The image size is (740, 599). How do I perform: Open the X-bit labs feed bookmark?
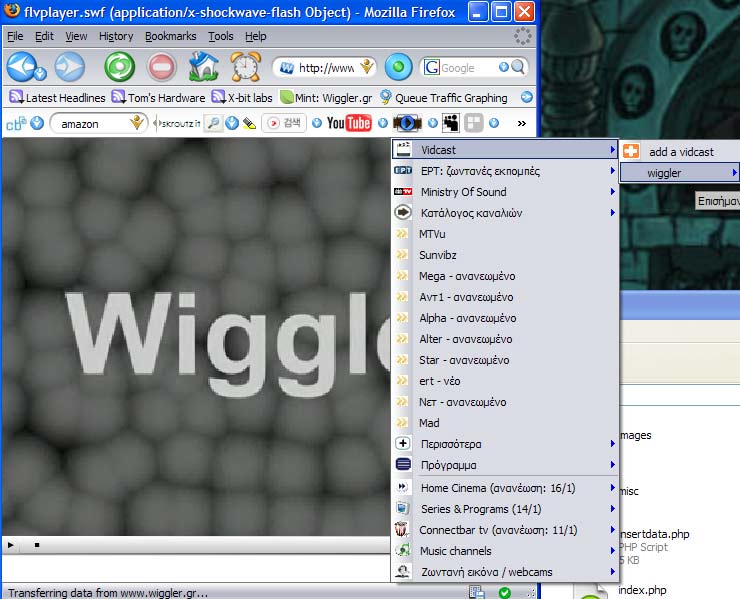pyautogui.click(x=242, y=98)
